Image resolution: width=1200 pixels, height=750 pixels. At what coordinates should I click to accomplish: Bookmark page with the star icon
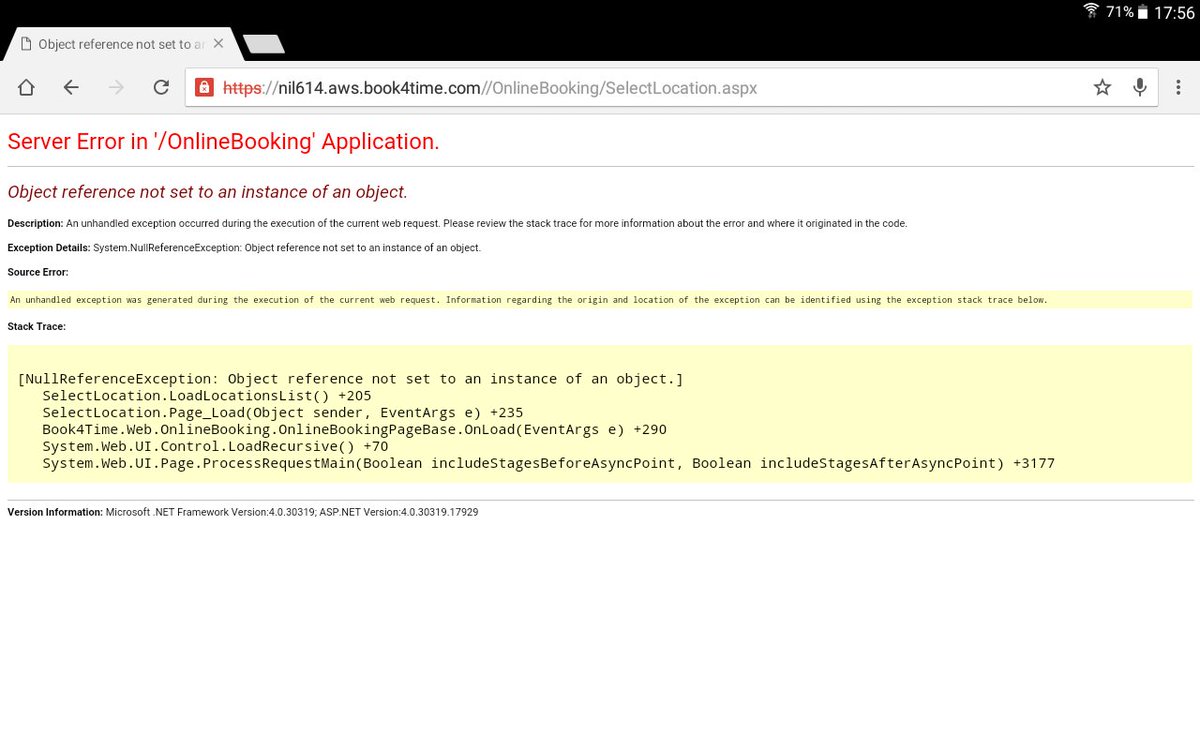coord(1102,88)
